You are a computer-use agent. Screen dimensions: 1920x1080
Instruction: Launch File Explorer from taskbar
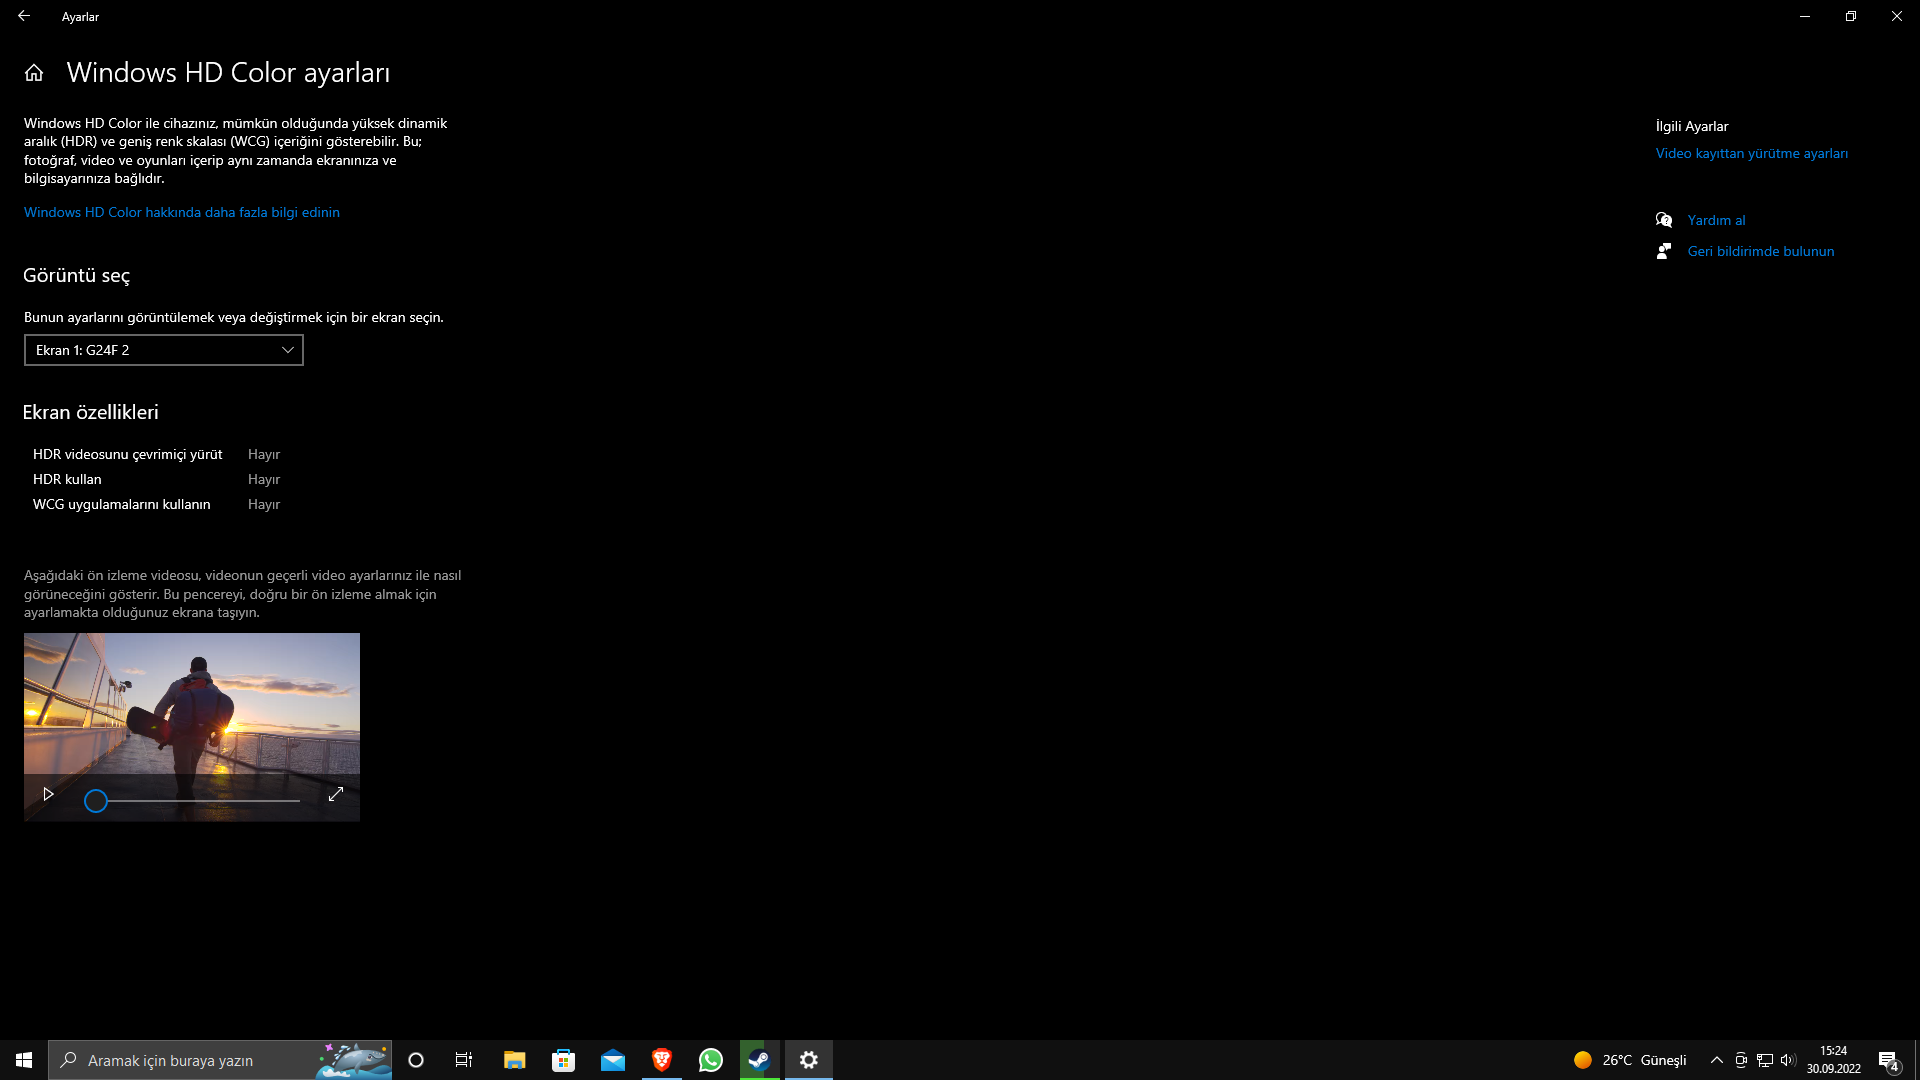pyautogui.click(x=514, y=1060)
